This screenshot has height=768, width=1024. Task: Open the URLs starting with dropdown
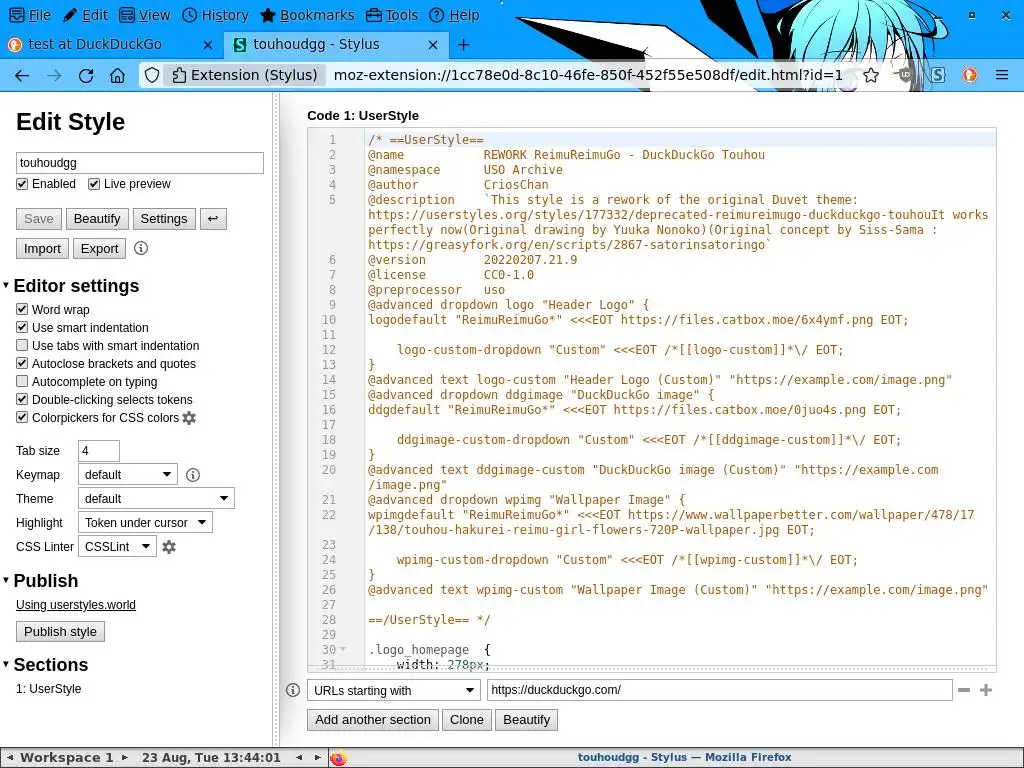[x=394, y=690]
